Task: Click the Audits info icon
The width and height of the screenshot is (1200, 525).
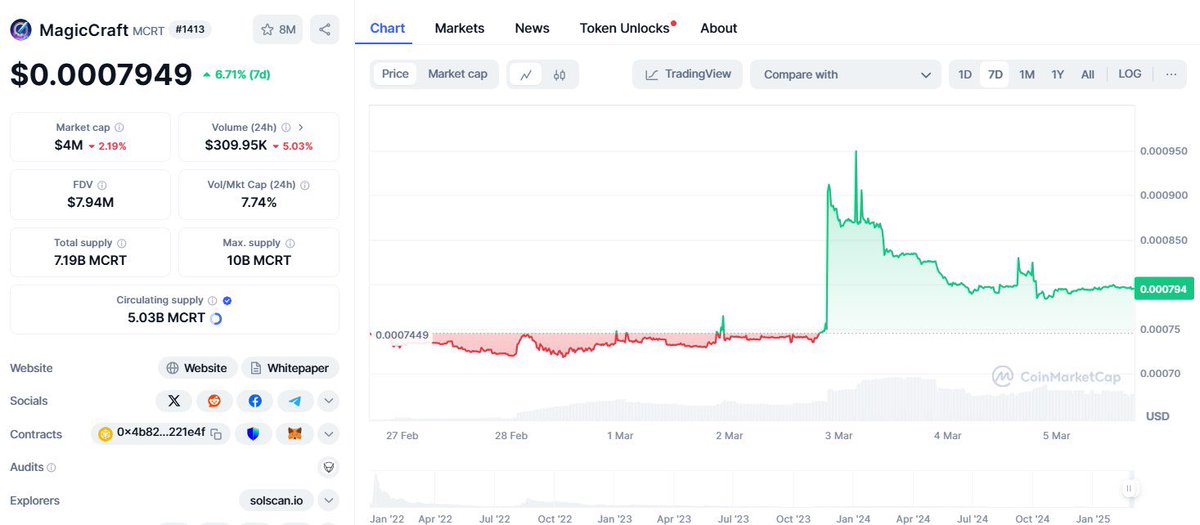Action: 51,467
